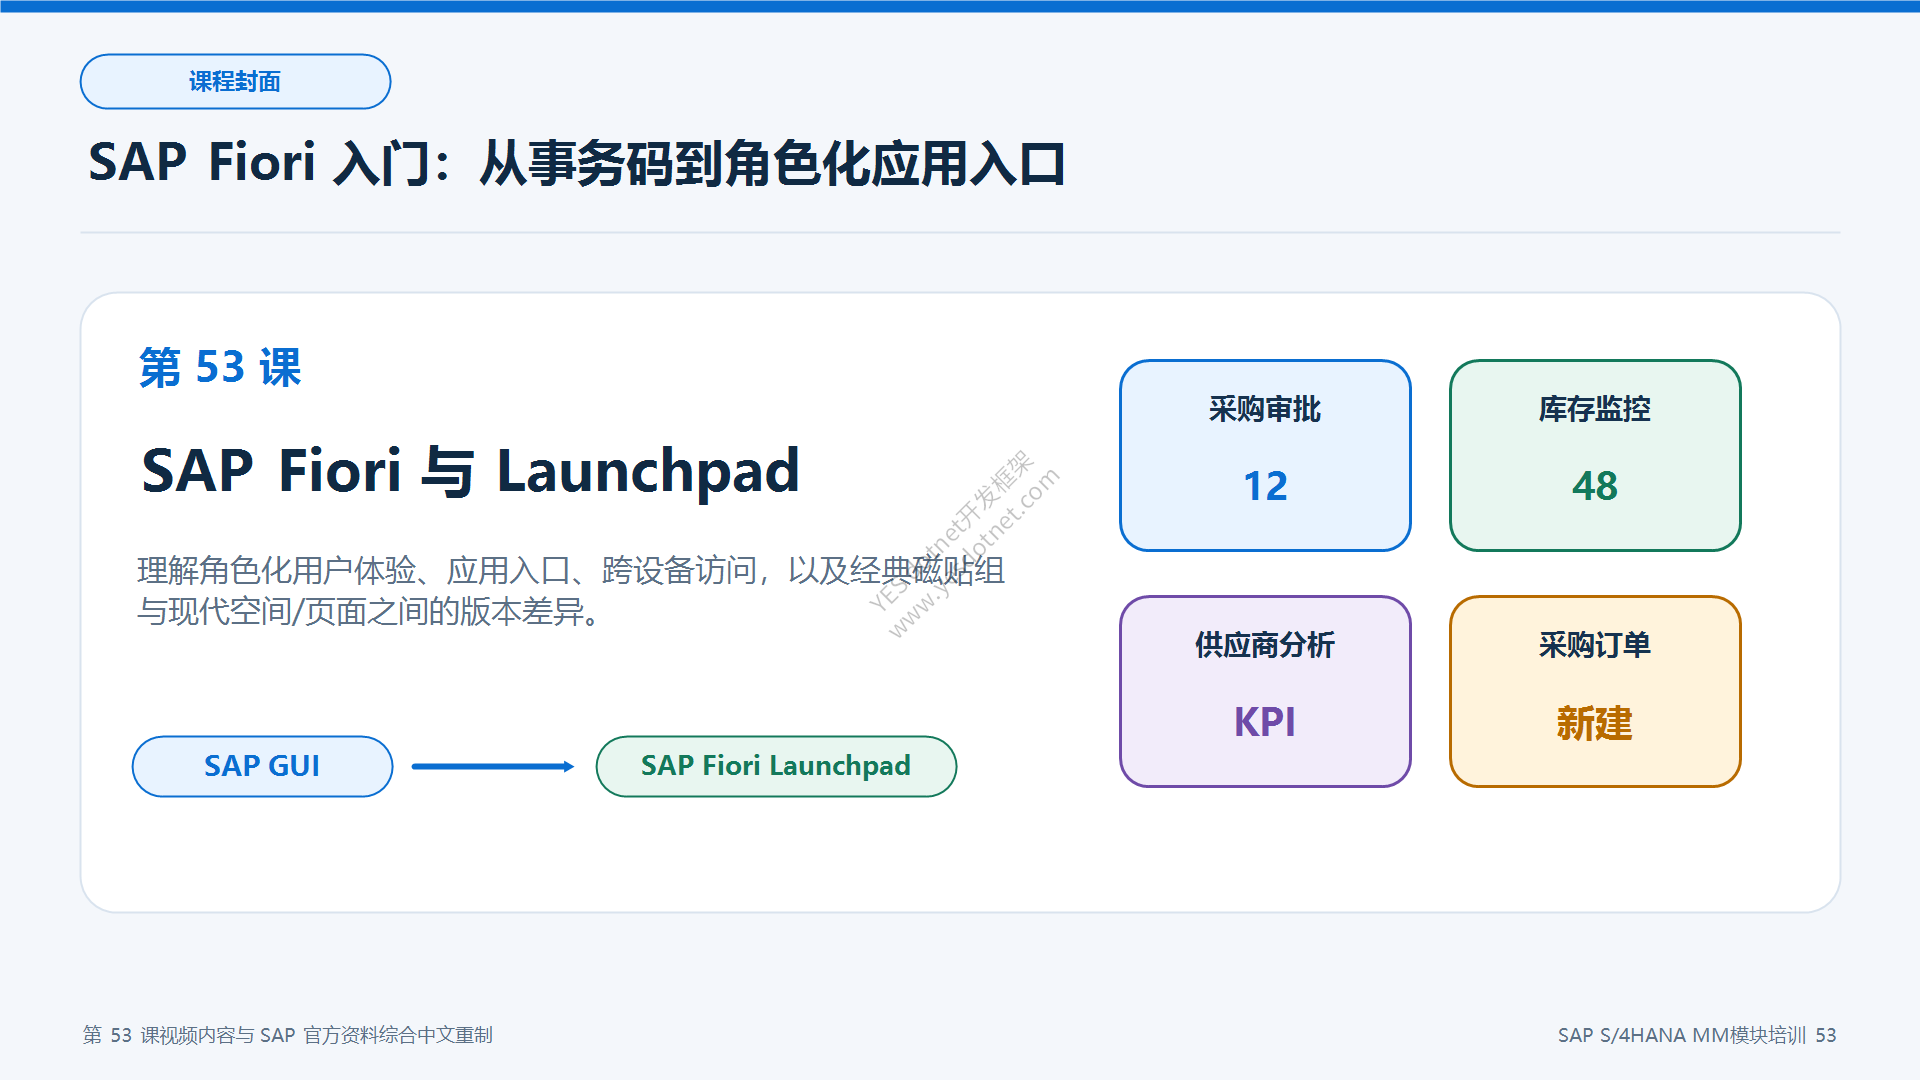Open the 供应商分析 tile
The height and width of the screenshot is (1080, 1920).
(1265, 691)
